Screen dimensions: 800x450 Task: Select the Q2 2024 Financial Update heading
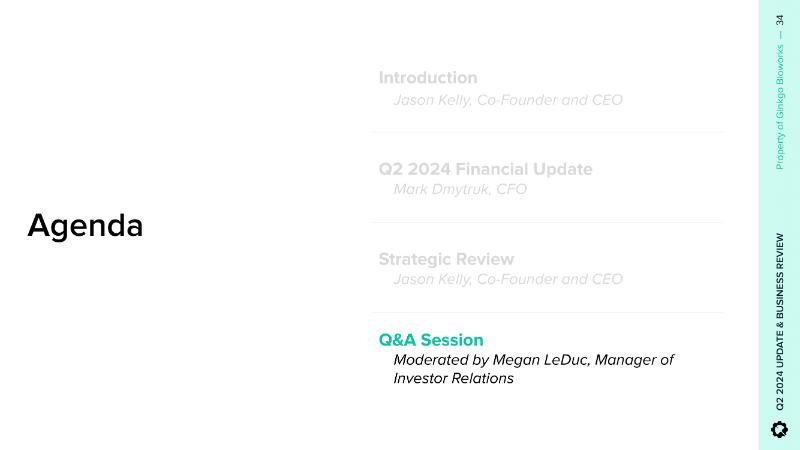485,169
